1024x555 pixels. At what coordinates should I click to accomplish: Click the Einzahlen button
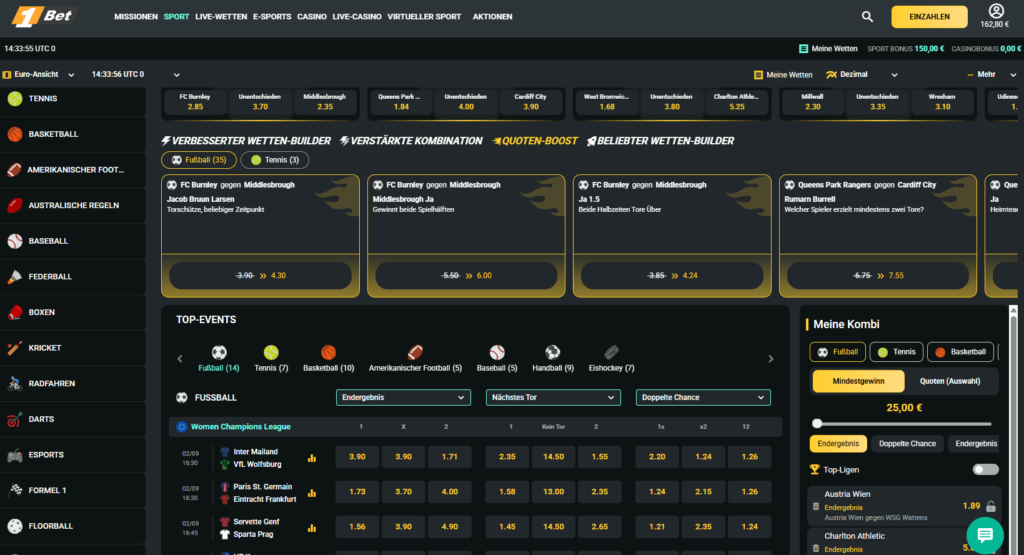pyautogui.click(x=929, y=17)
